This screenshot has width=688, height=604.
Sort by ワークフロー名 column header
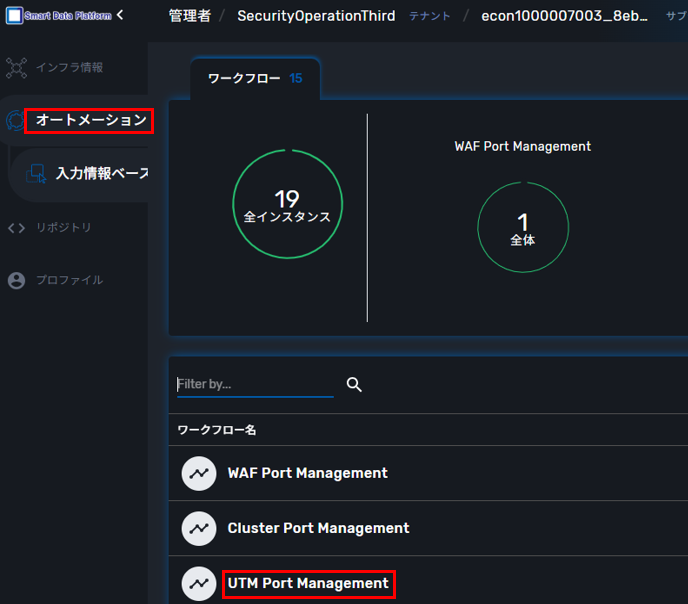[x=217, y=430]
